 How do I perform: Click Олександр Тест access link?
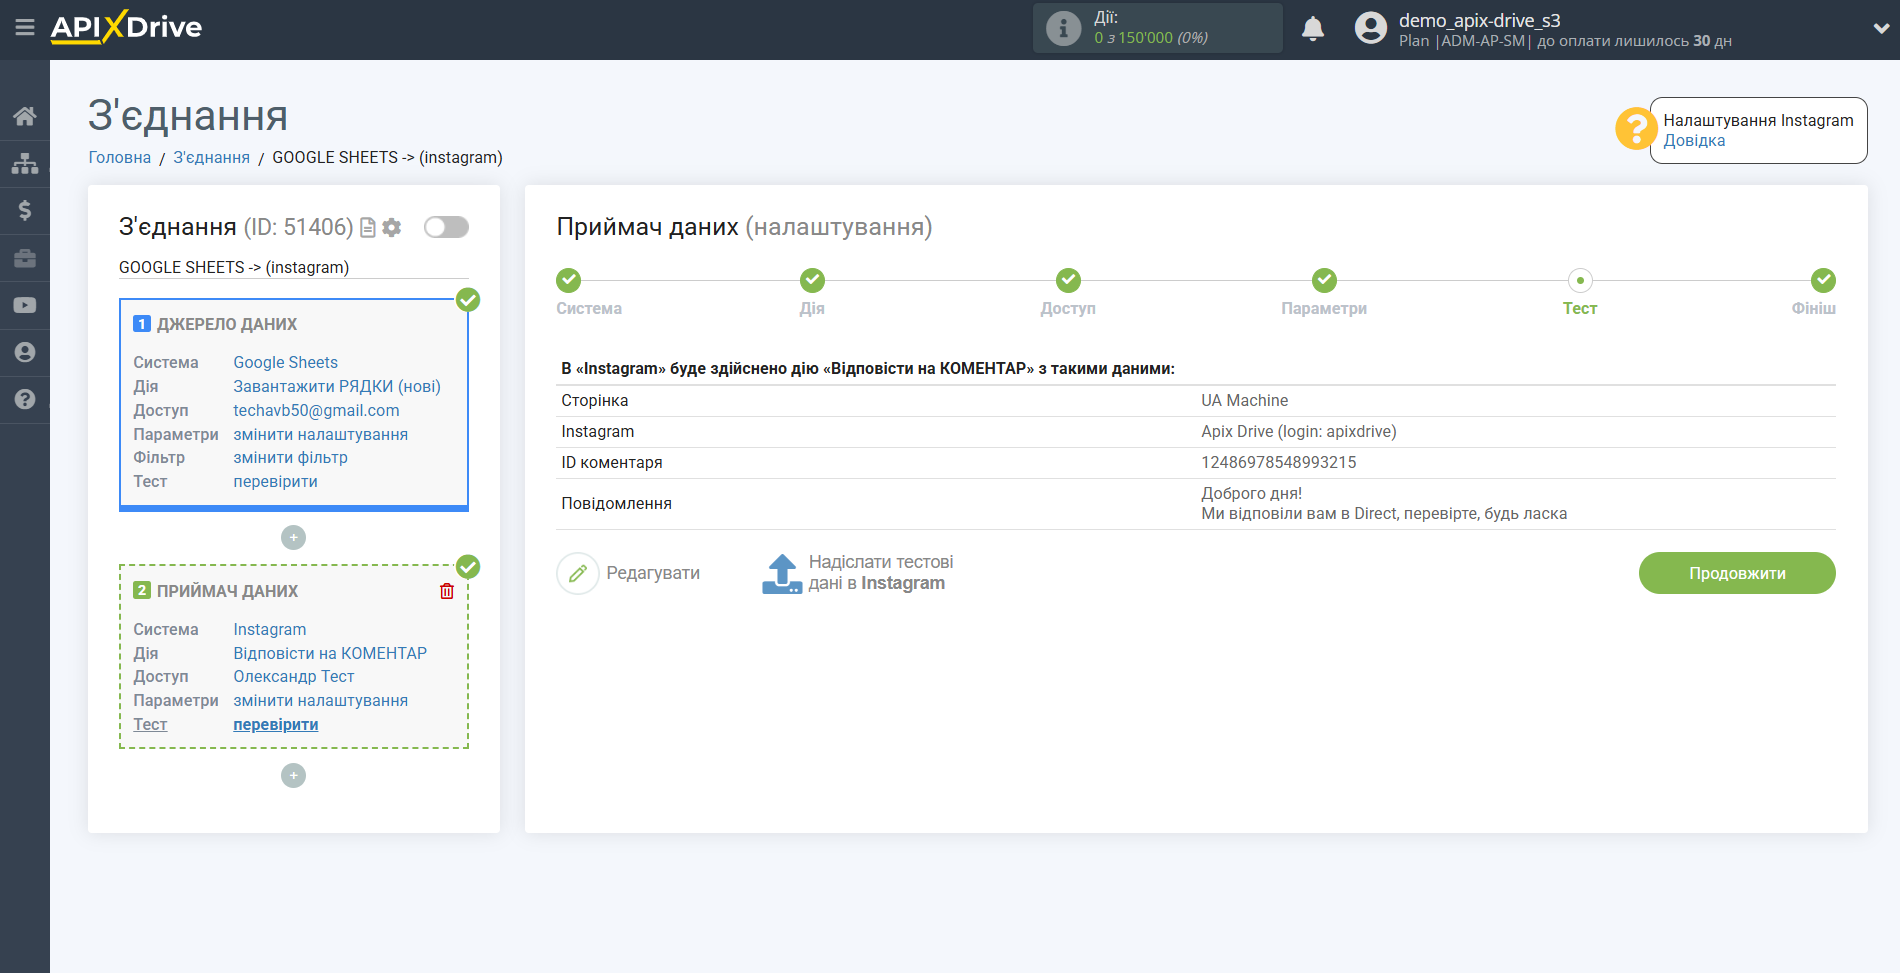294,676
